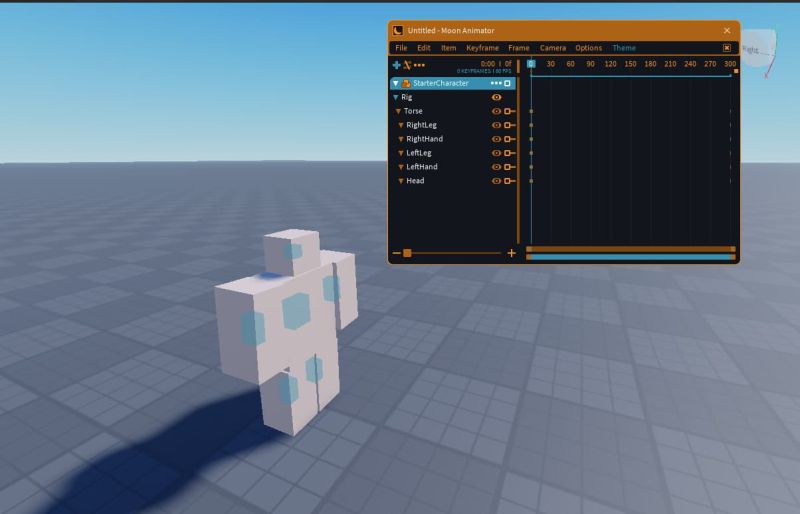Click the view orientation cube in viewport
Screen dimensions: 800x514
[758, 50]
